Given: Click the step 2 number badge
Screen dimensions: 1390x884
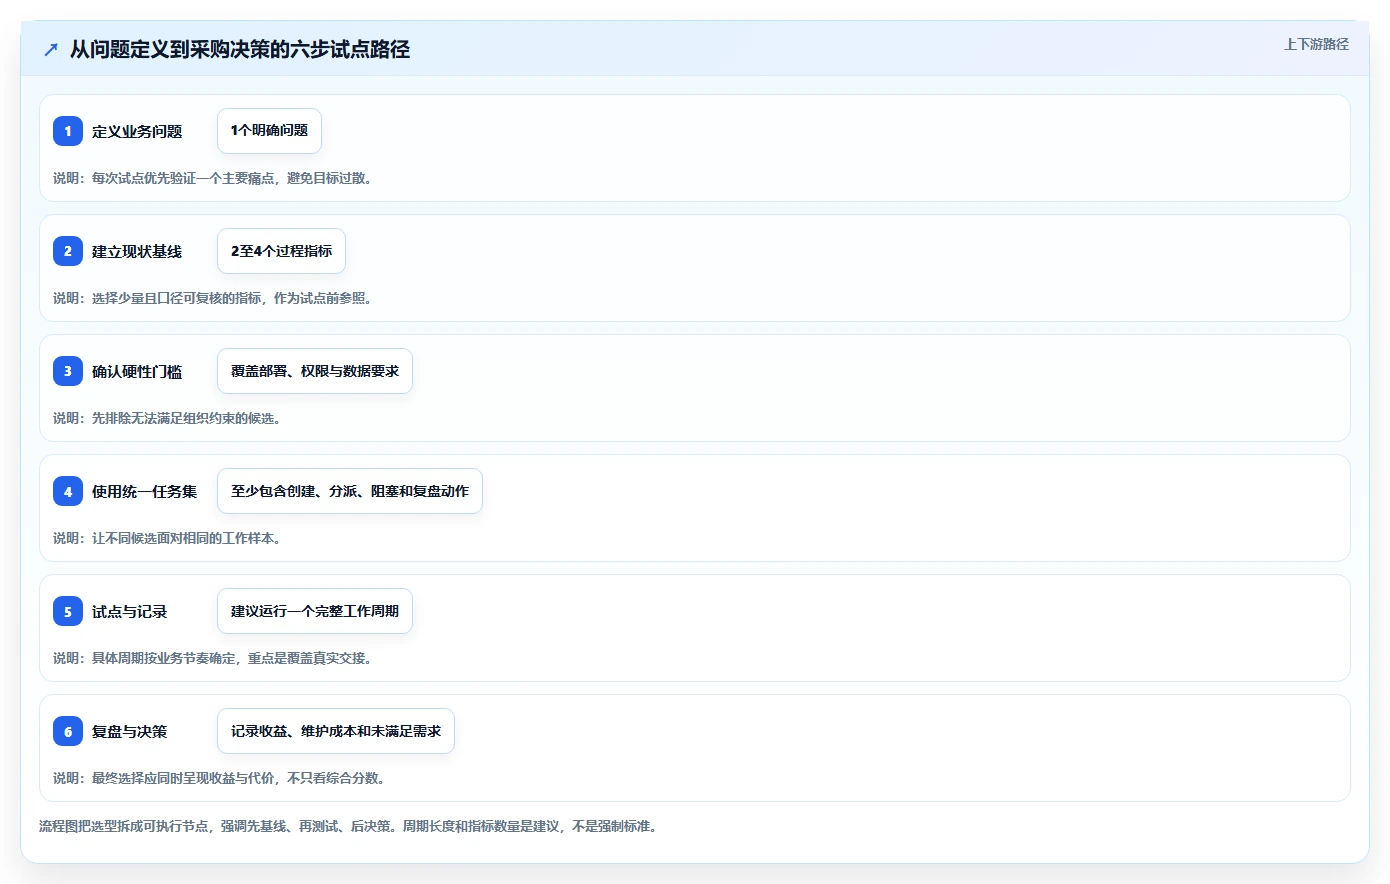Looking at the screenshot, I should click(x=68, y=251).
